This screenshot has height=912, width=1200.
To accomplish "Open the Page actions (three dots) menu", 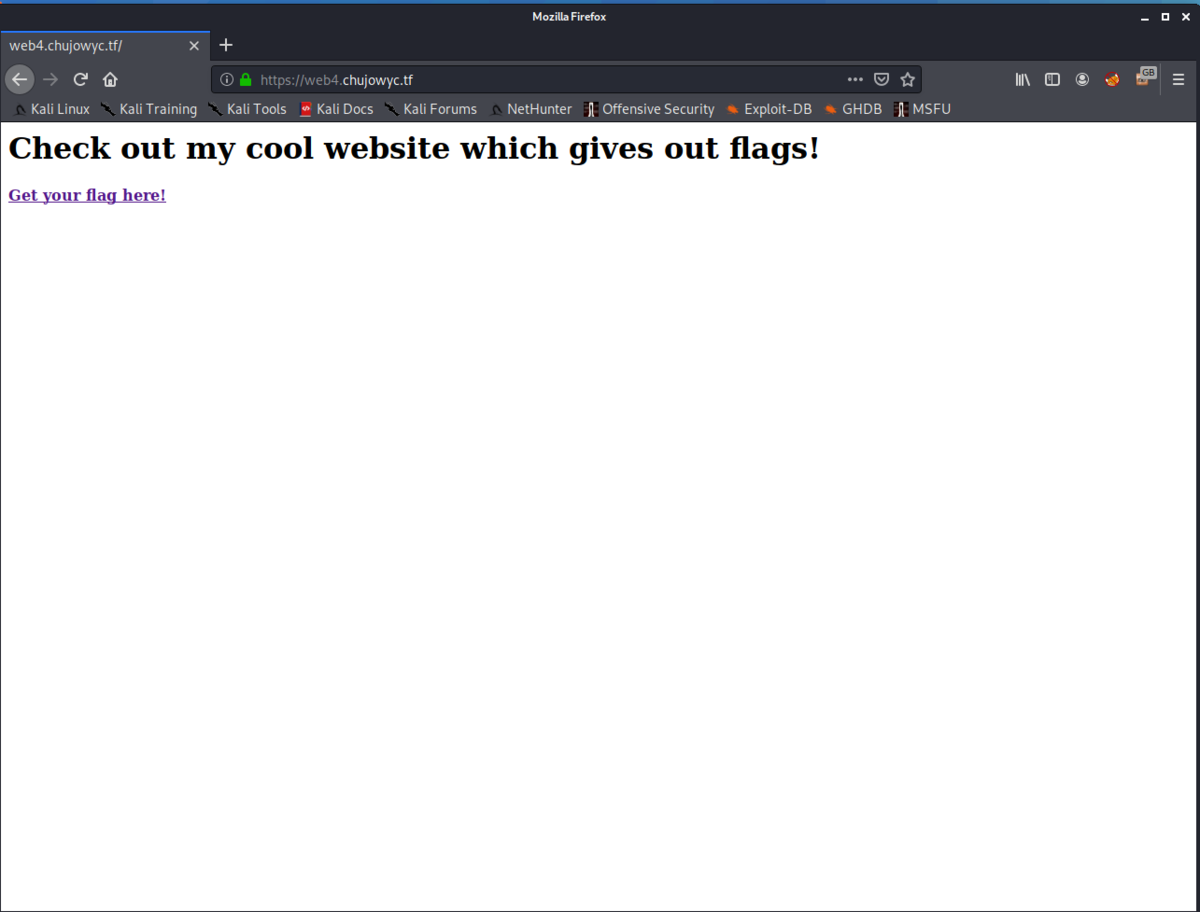I will pyautogui.click(x=855, y=79).
